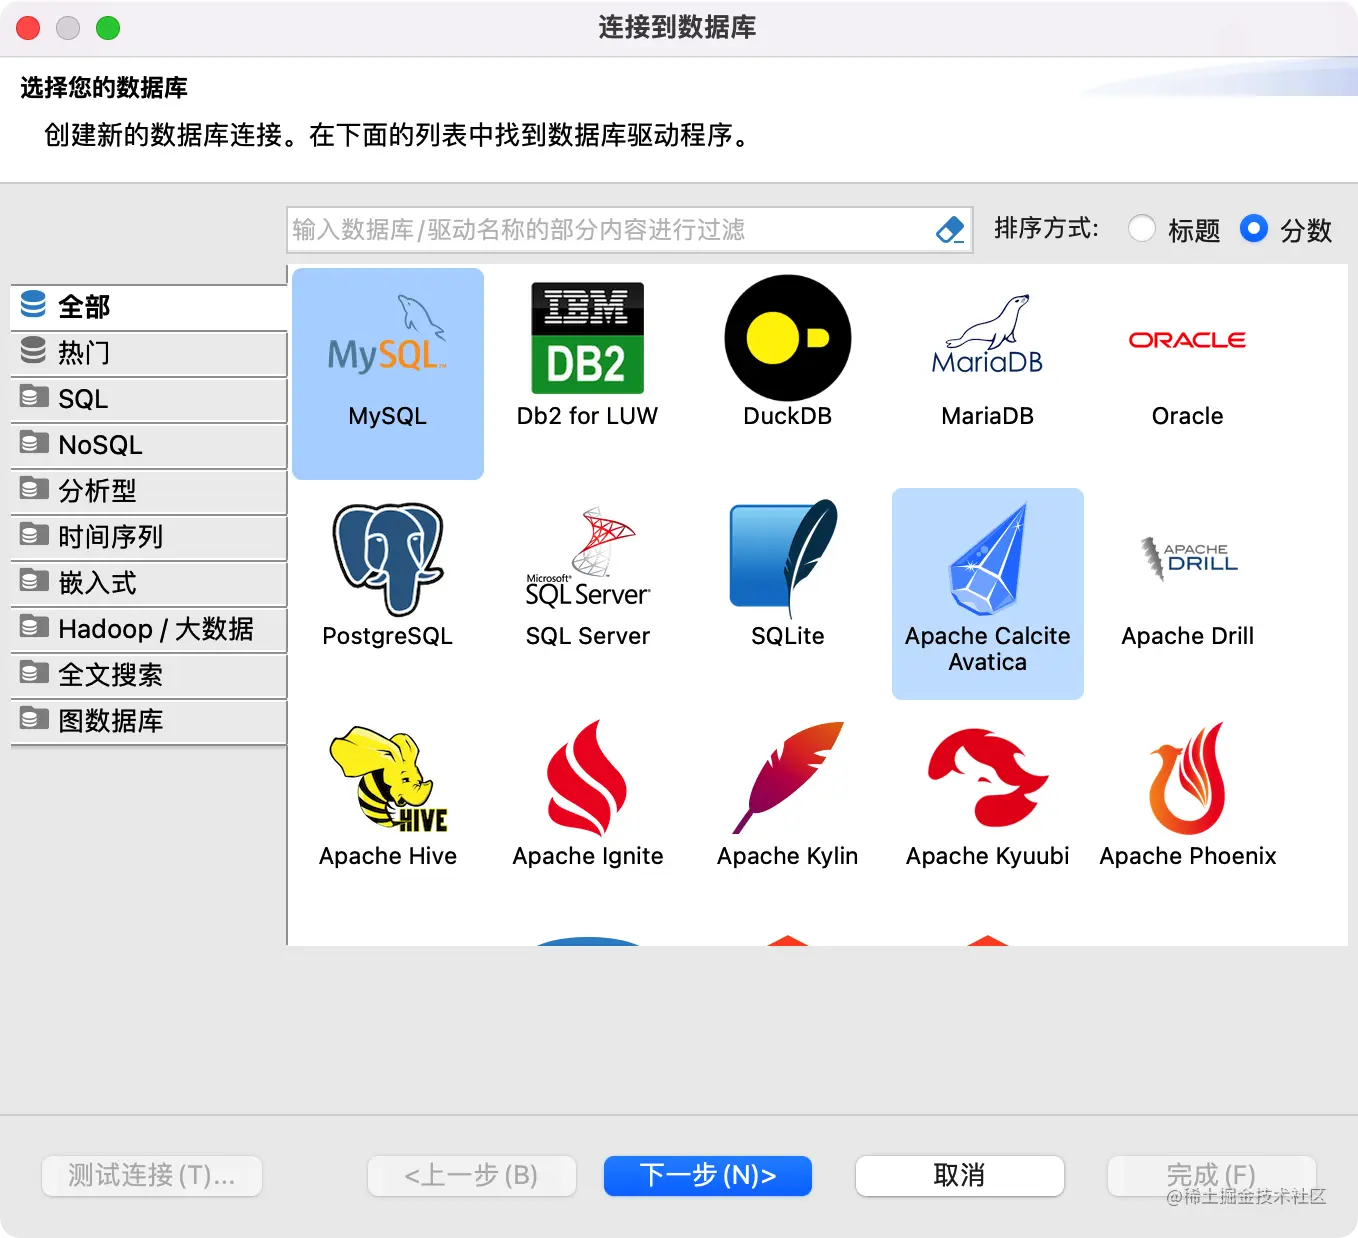Image resolution: width=1358 pixels, height=1238 pixels.
Task: Sort drivers by score (分数) radio
Action: [1254, 229]
